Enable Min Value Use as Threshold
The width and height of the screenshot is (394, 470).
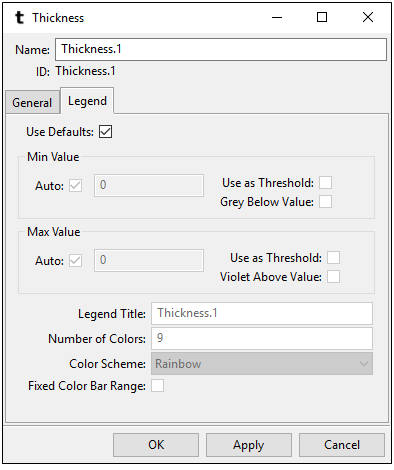[325, 183]
